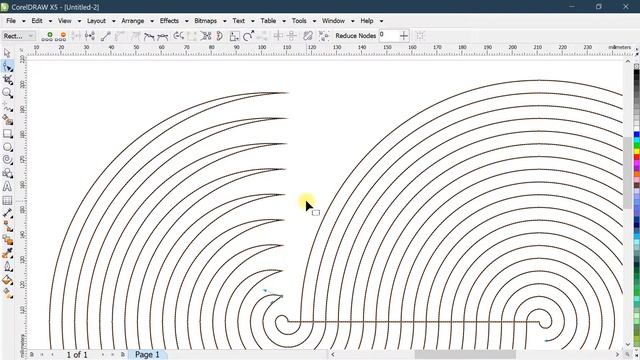Click the Reduce Nodes plus slider button
This screenshot has height=360, width=640.
point(404,36)
